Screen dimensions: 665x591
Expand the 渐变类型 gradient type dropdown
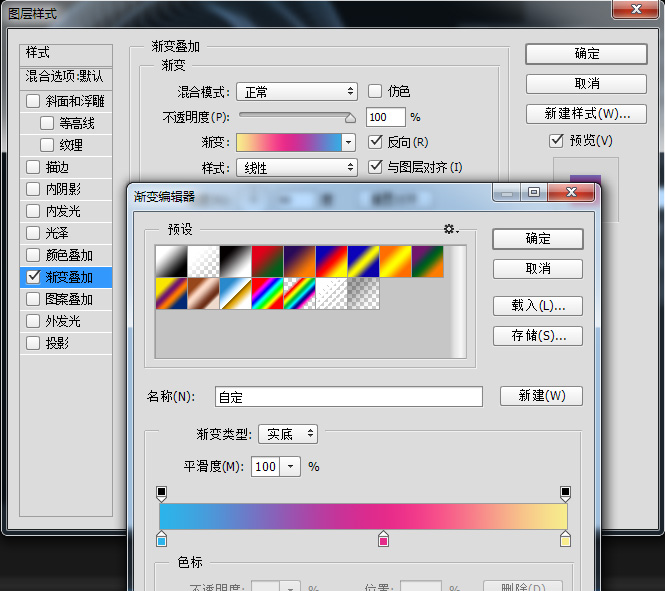(x=288, y=434)
